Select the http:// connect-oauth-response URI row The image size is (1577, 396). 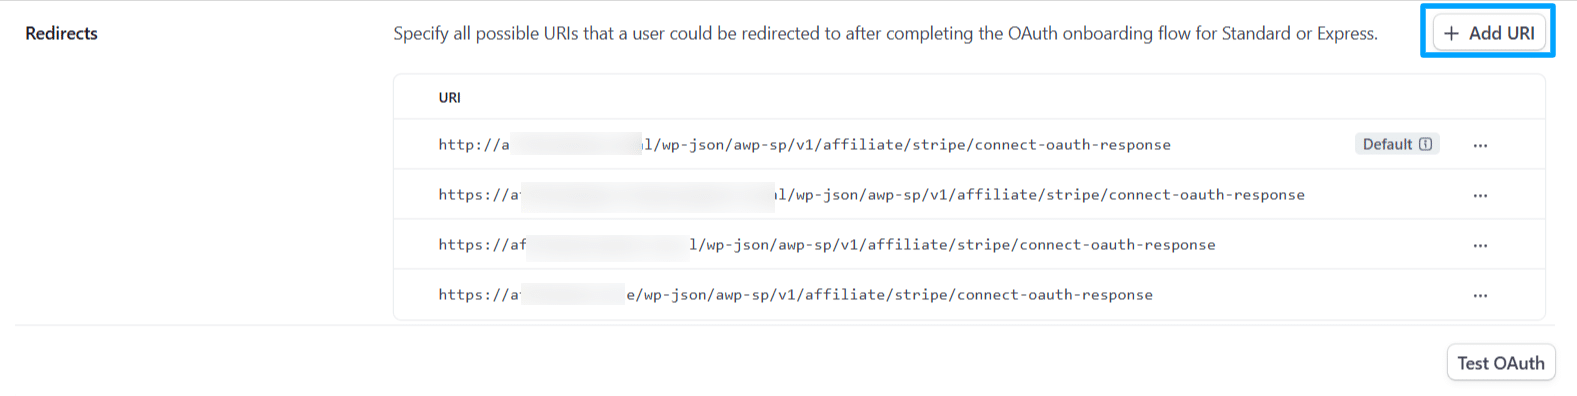(x=969, y=144)
